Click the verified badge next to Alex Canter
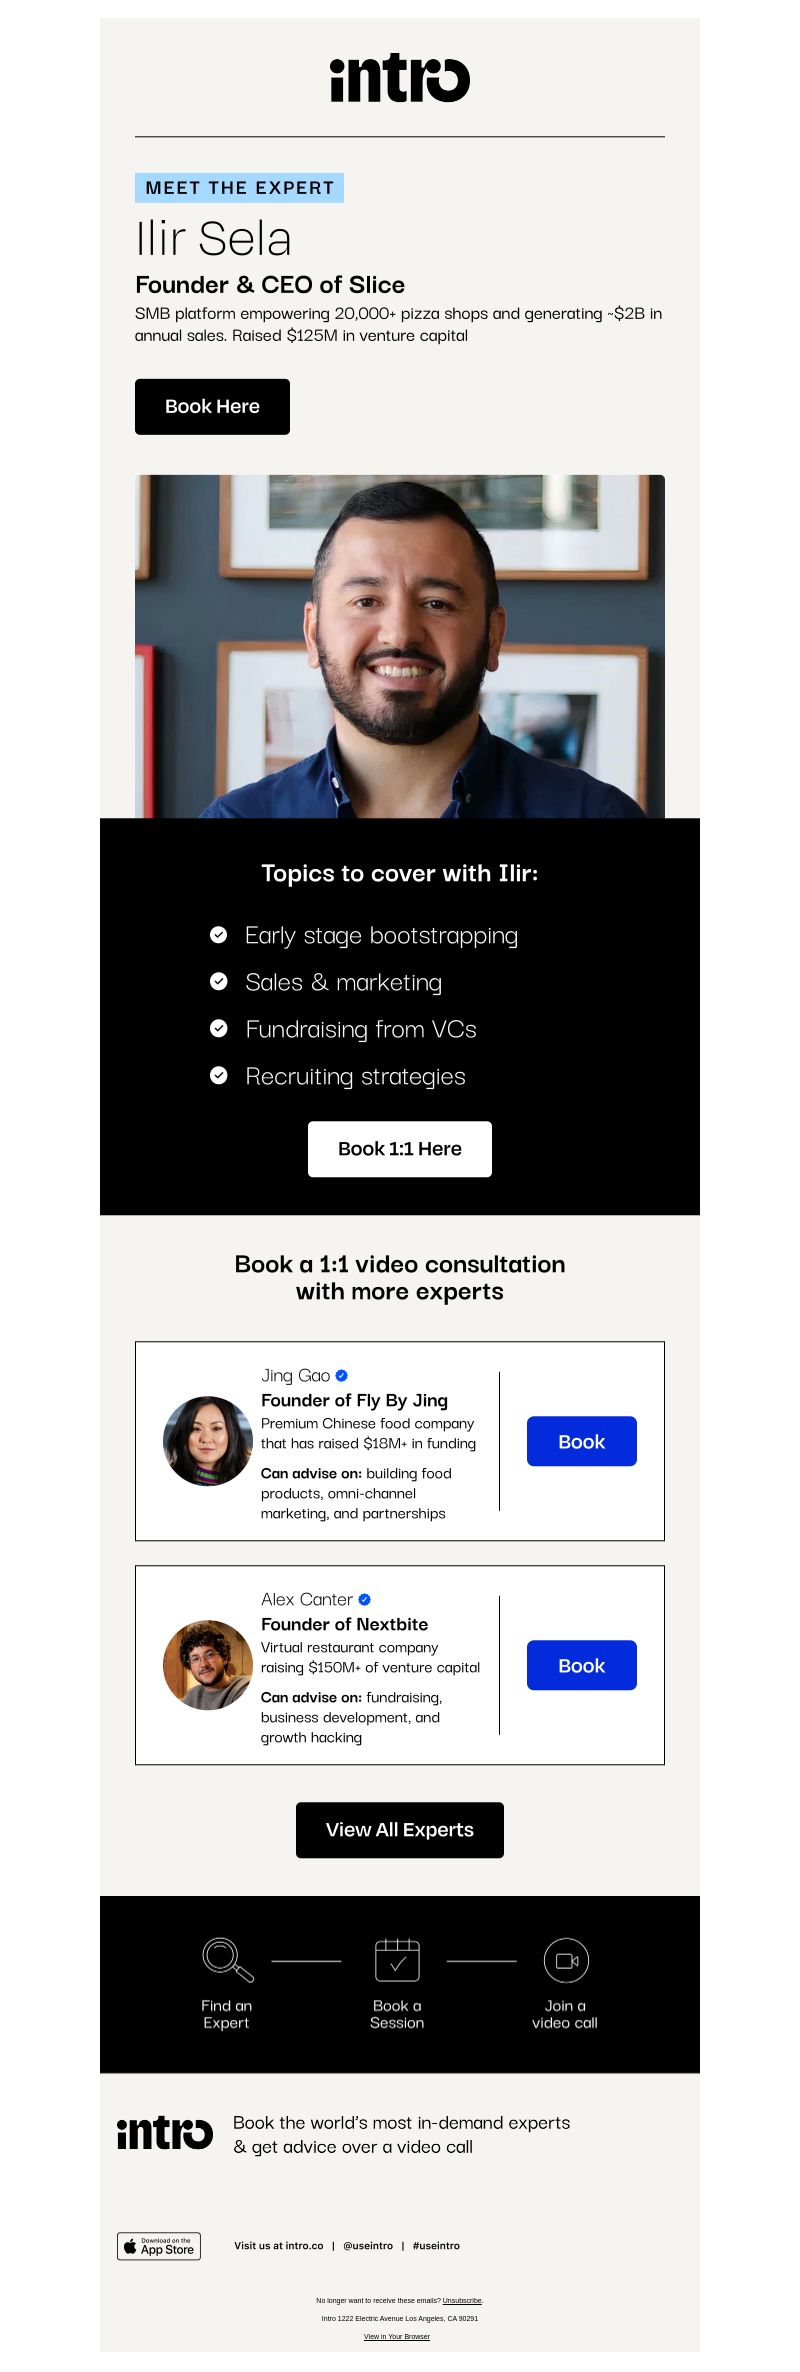 coord(364,1600)
